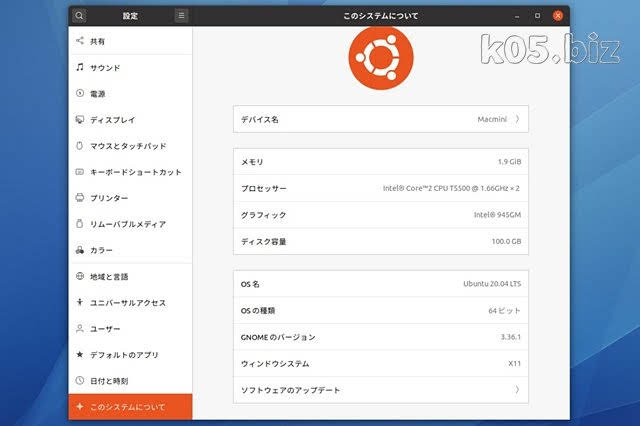Minimize the Settings window

click(517, 16)
